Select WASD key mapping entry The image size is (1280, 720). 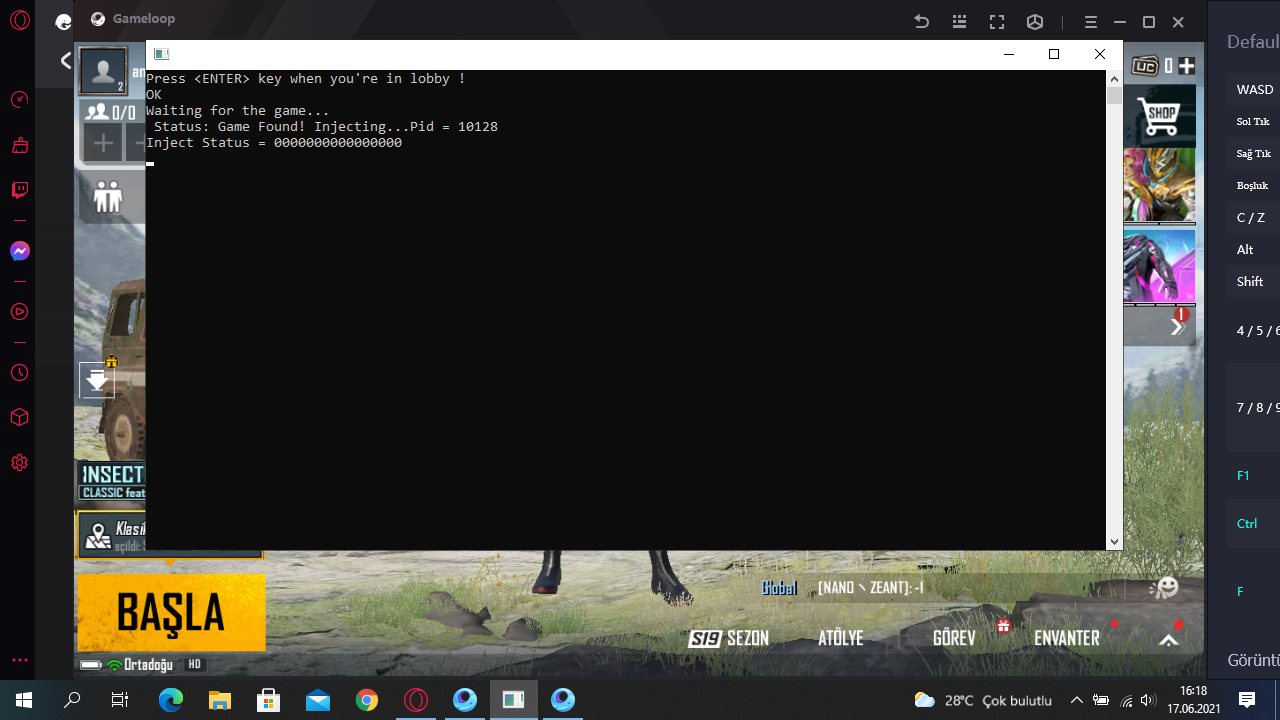pyautogui.click(x=1255, y=89)
